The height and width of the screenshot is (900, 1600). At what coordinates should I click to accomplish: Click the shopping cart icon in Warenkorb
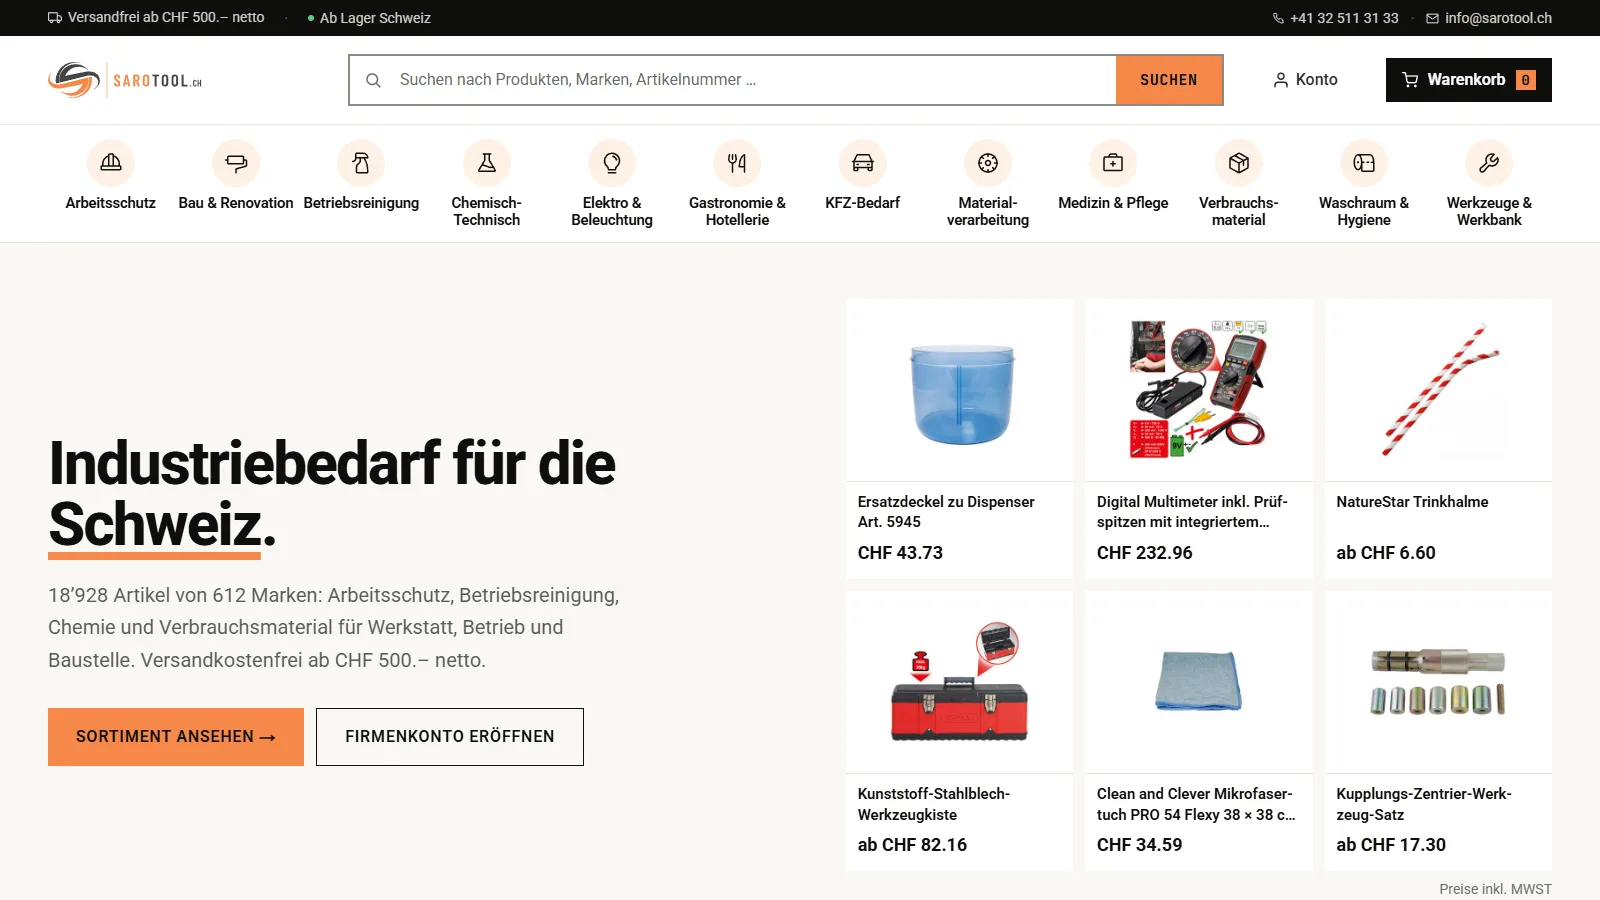tap(1410, 80)
